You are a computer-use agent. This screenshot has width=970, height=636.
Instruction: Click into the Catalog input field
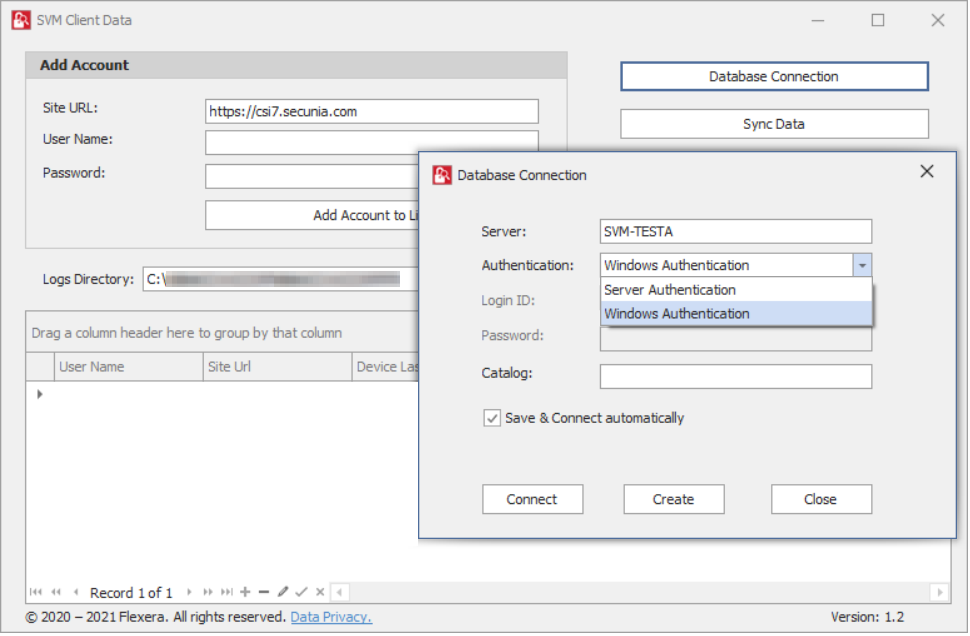pyautogui.click(x=735, y=377)
